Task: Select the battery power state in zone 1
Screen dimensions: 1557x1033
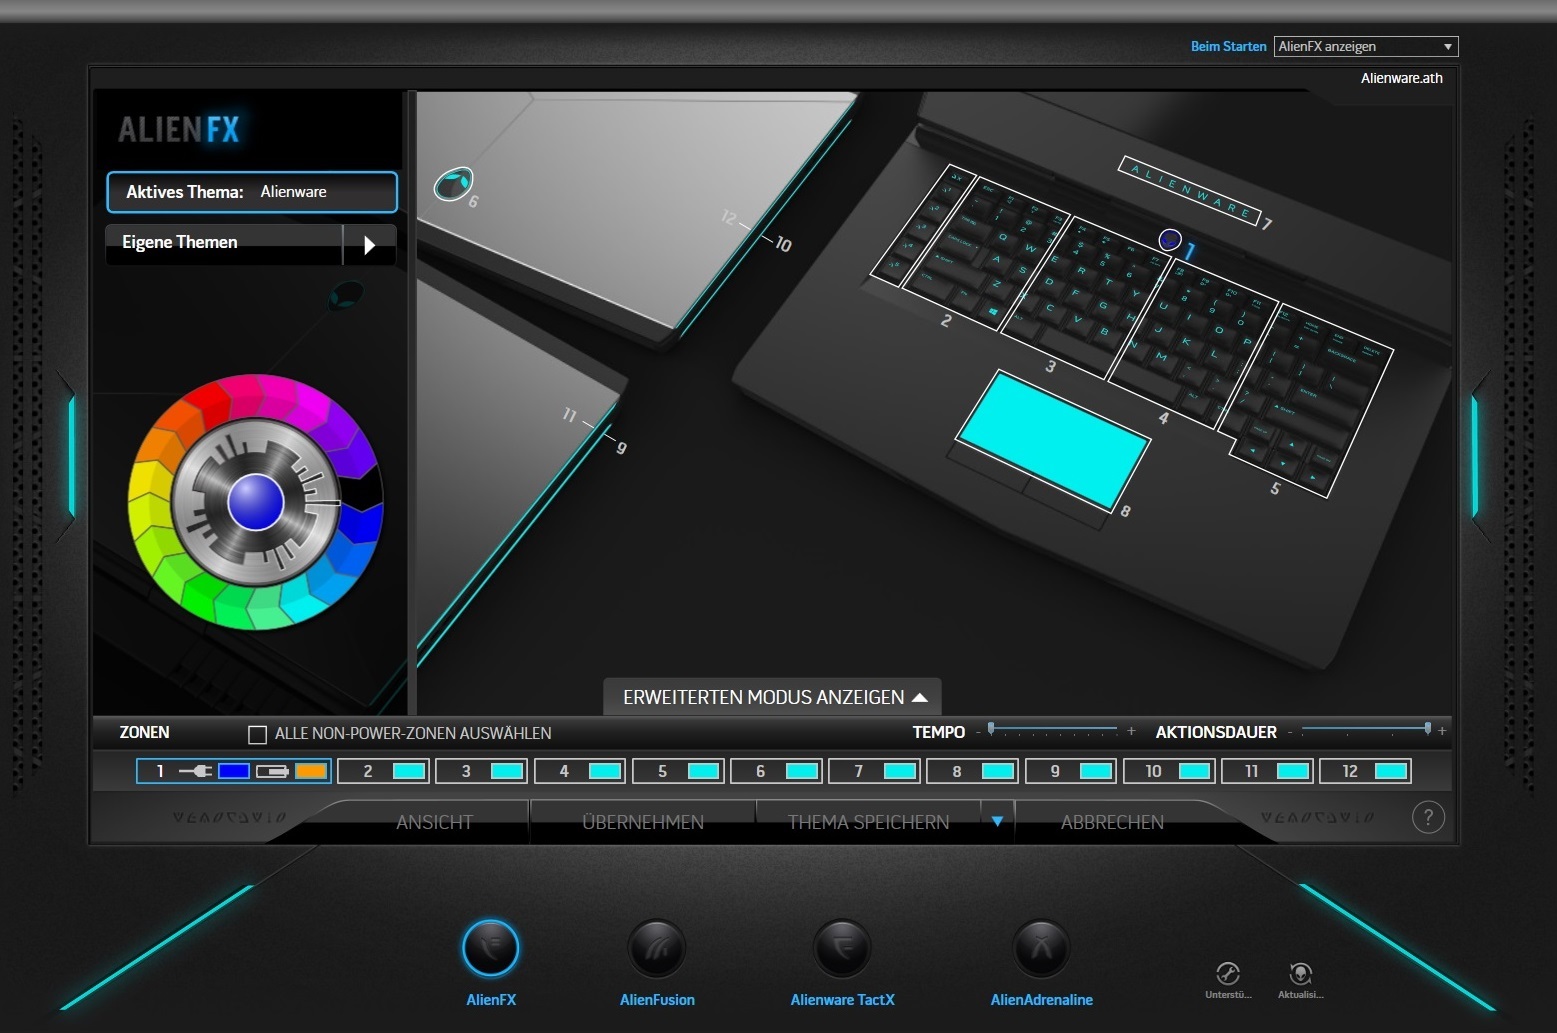Action: [272, 771]
